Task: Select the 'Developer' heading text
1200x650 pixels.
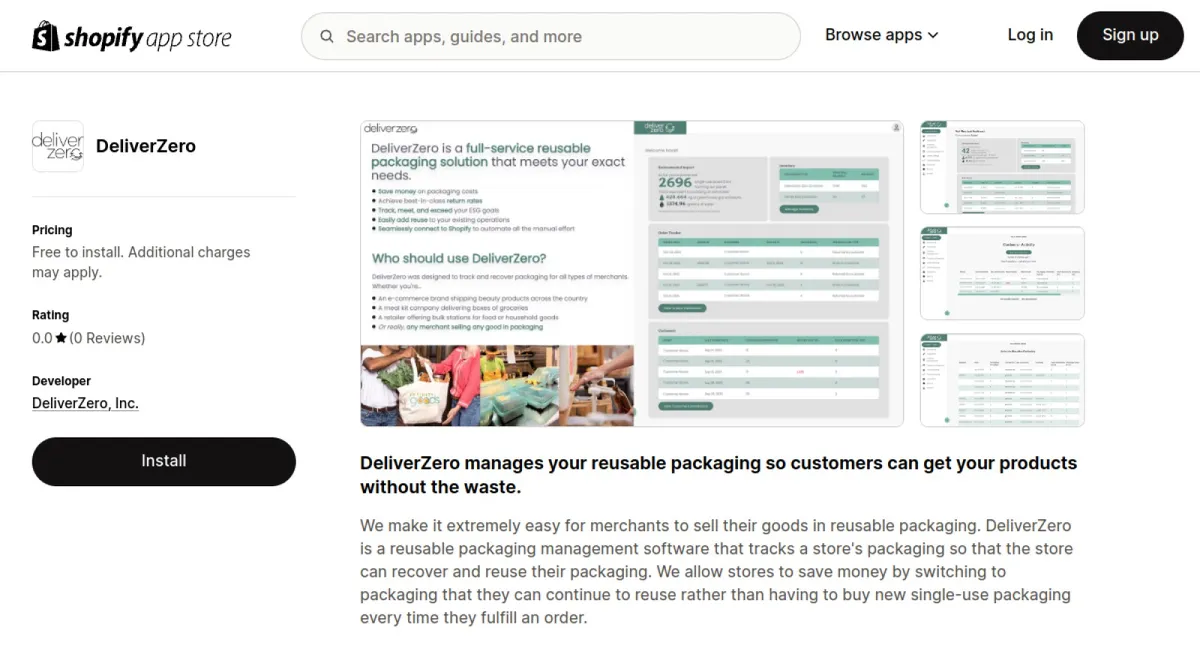Action: click(x=61, y=381)
